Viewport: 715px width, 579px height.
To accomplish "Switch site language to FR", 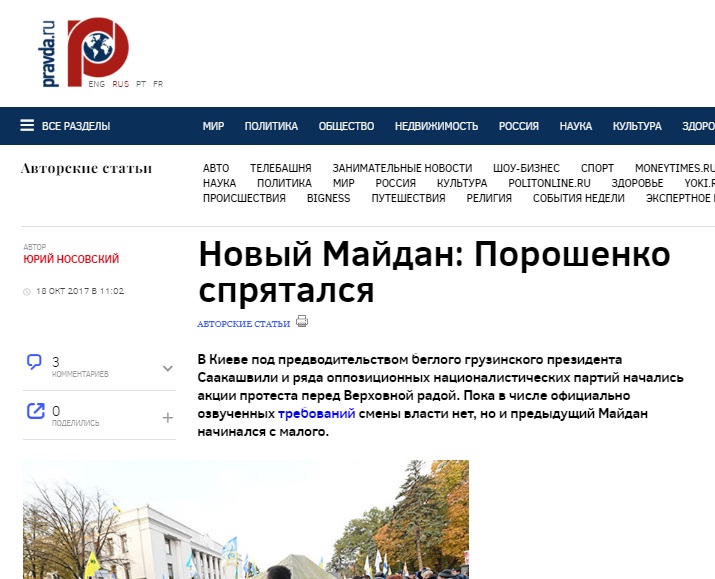I will click(158, 84).
